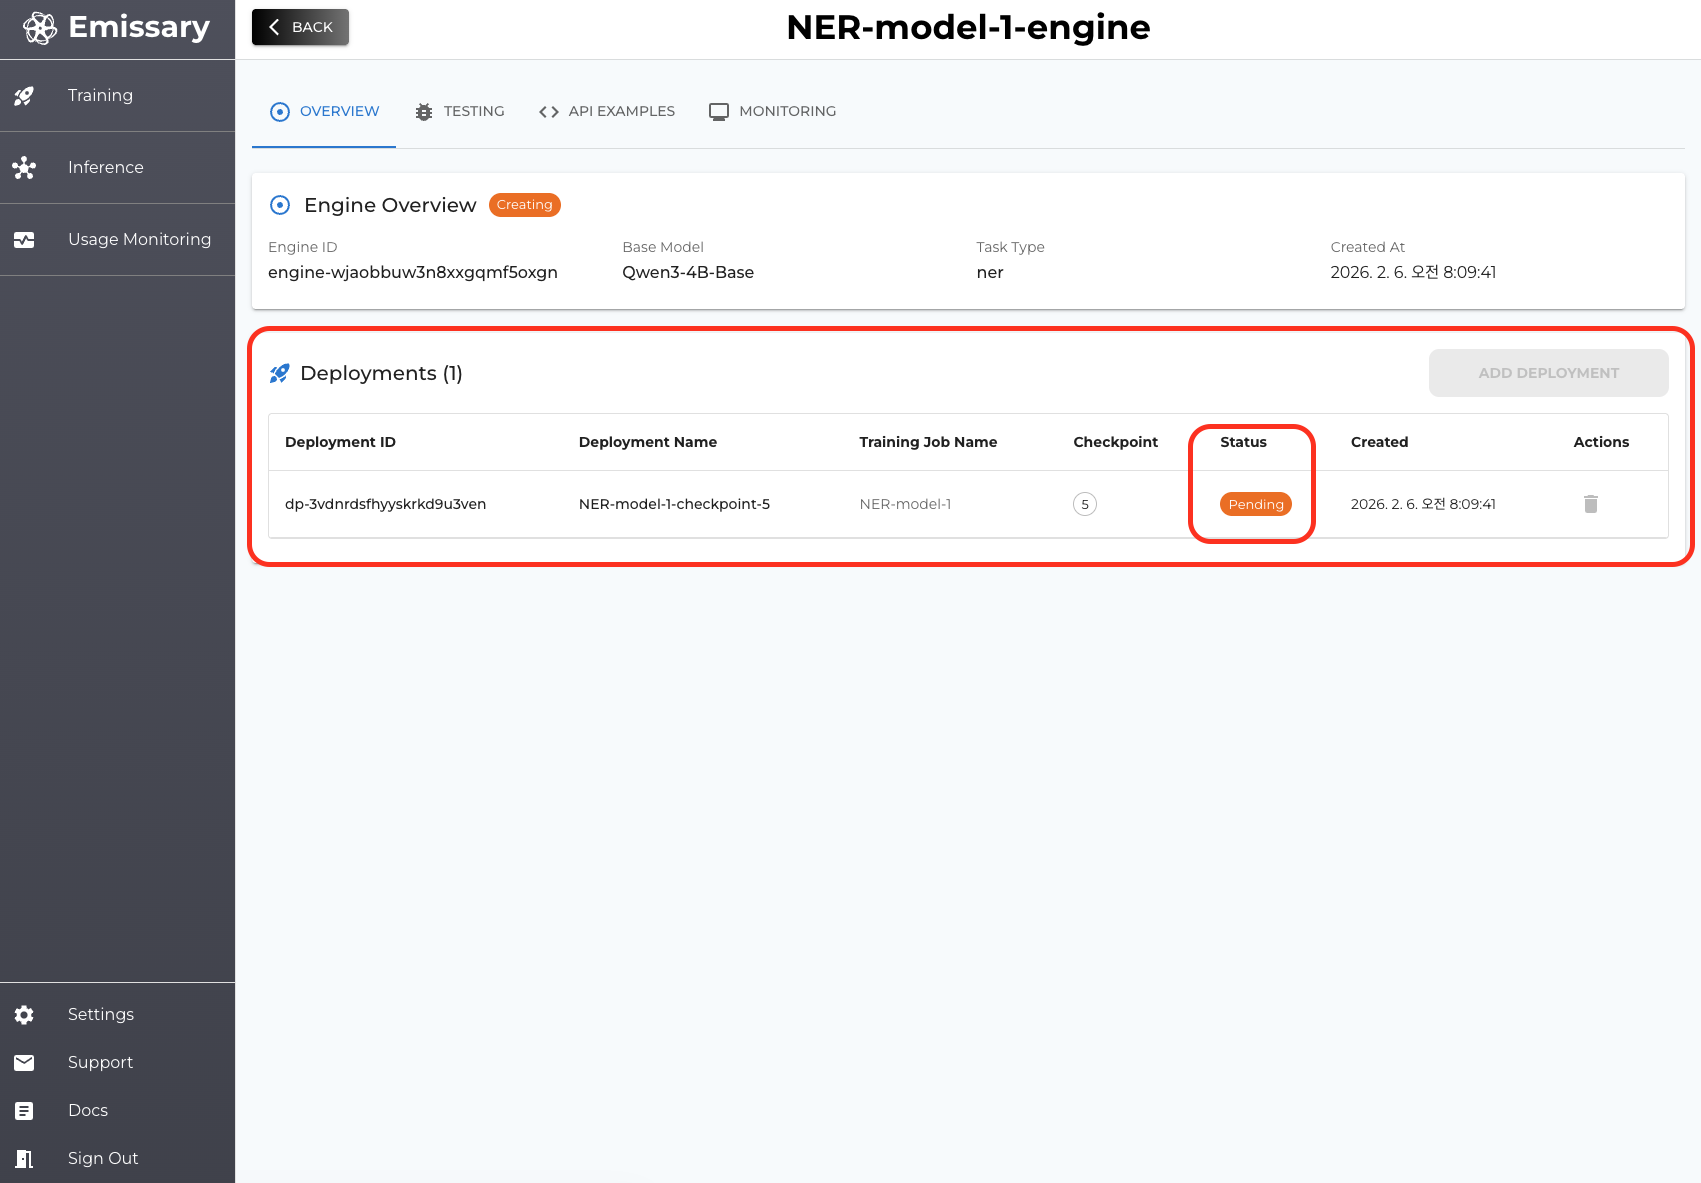The width and height of the screenshot is (1701, 1183).
Task: Click the Usage Monitoring chart icon
Action: click(24, 240)
